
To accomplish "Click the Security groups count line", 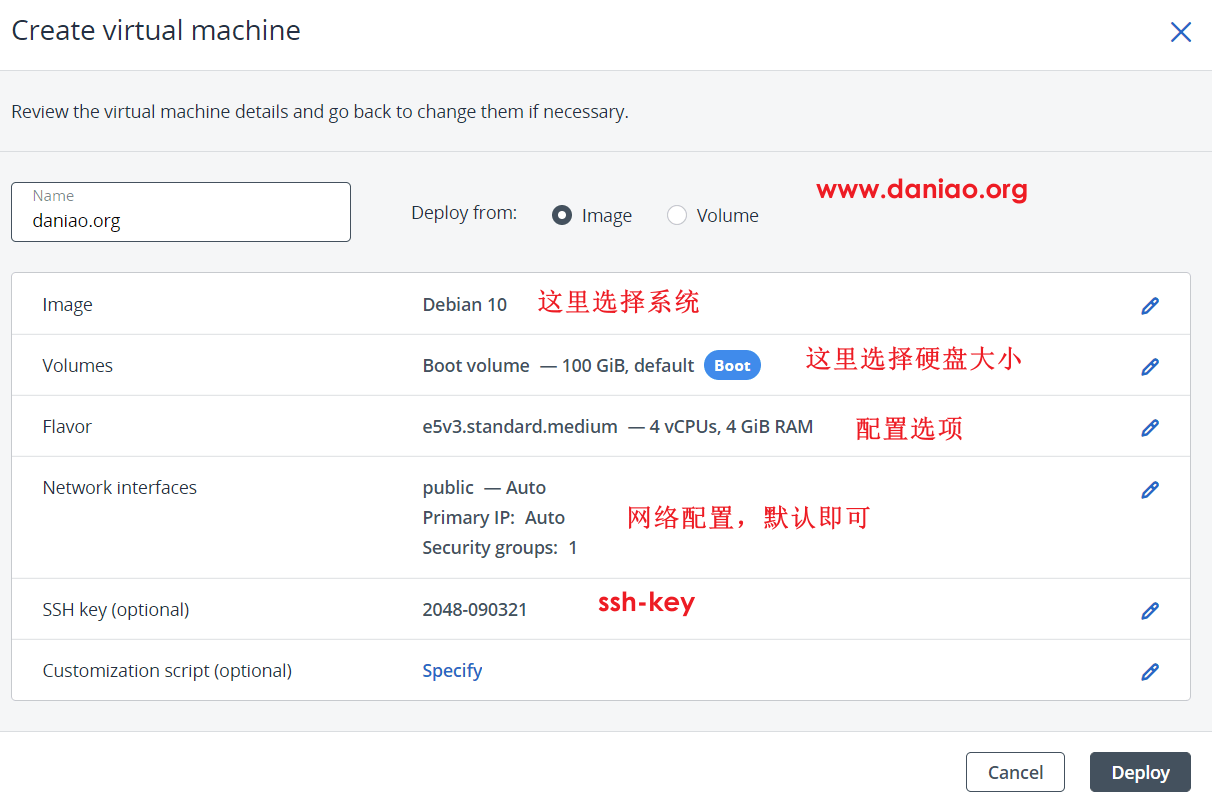I will (x=499, y=548).
